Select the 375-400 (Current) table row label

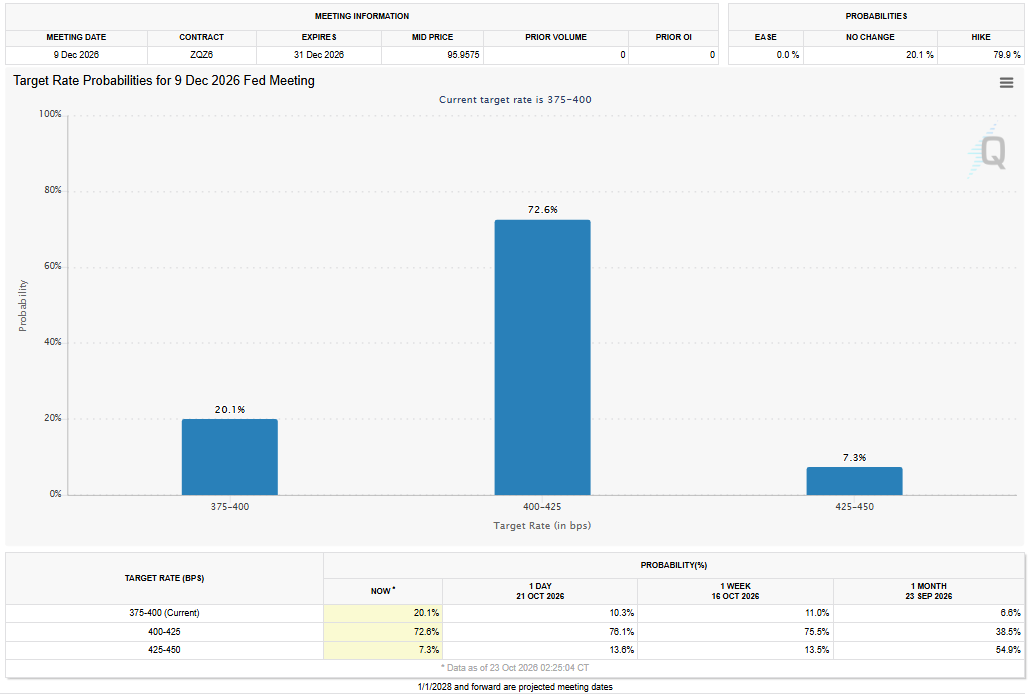(164, 613)
